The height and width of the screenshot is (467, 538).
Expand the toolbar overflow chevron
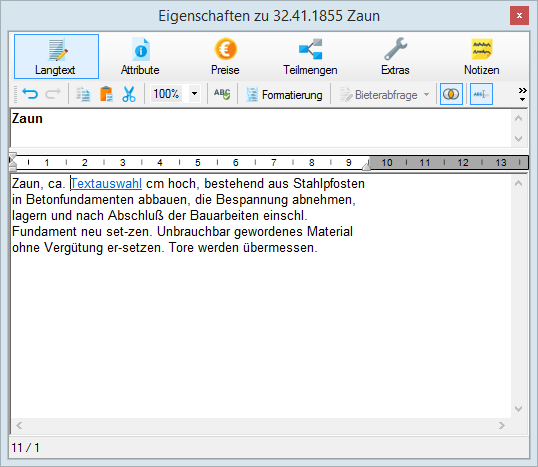pyautogui.click(x=522, y=94)
